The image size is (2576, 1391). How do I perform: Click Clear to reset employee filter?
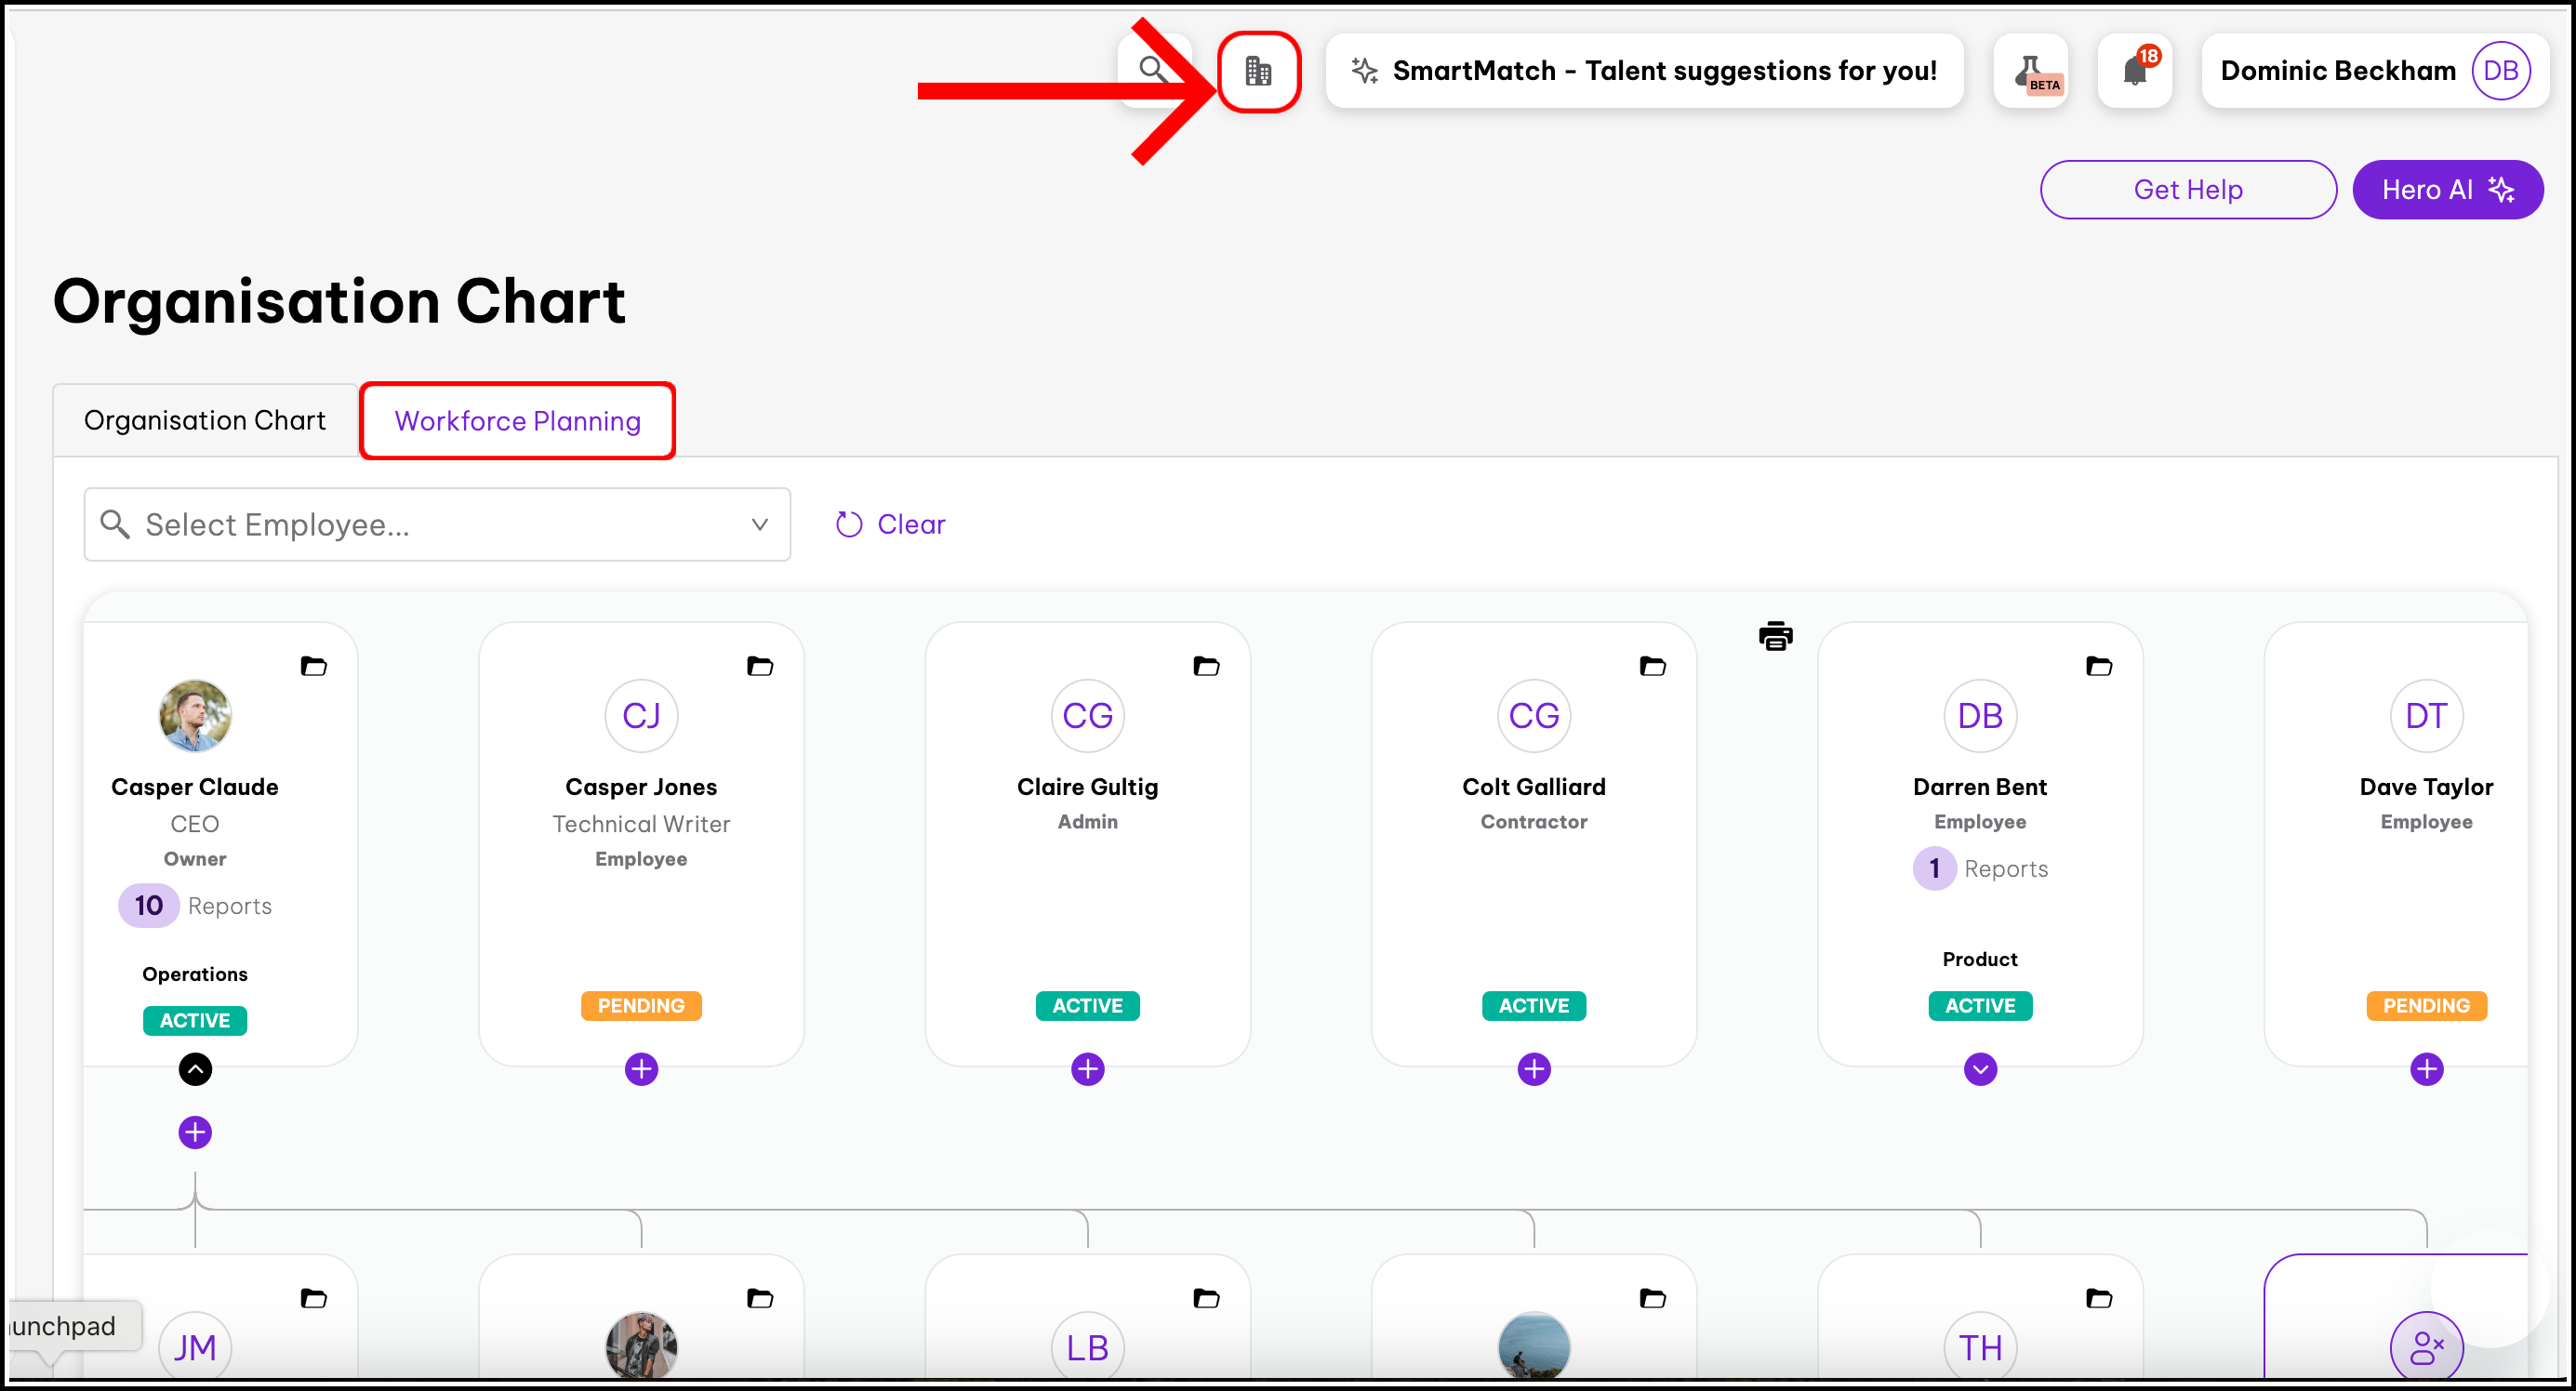pos(890,524)
